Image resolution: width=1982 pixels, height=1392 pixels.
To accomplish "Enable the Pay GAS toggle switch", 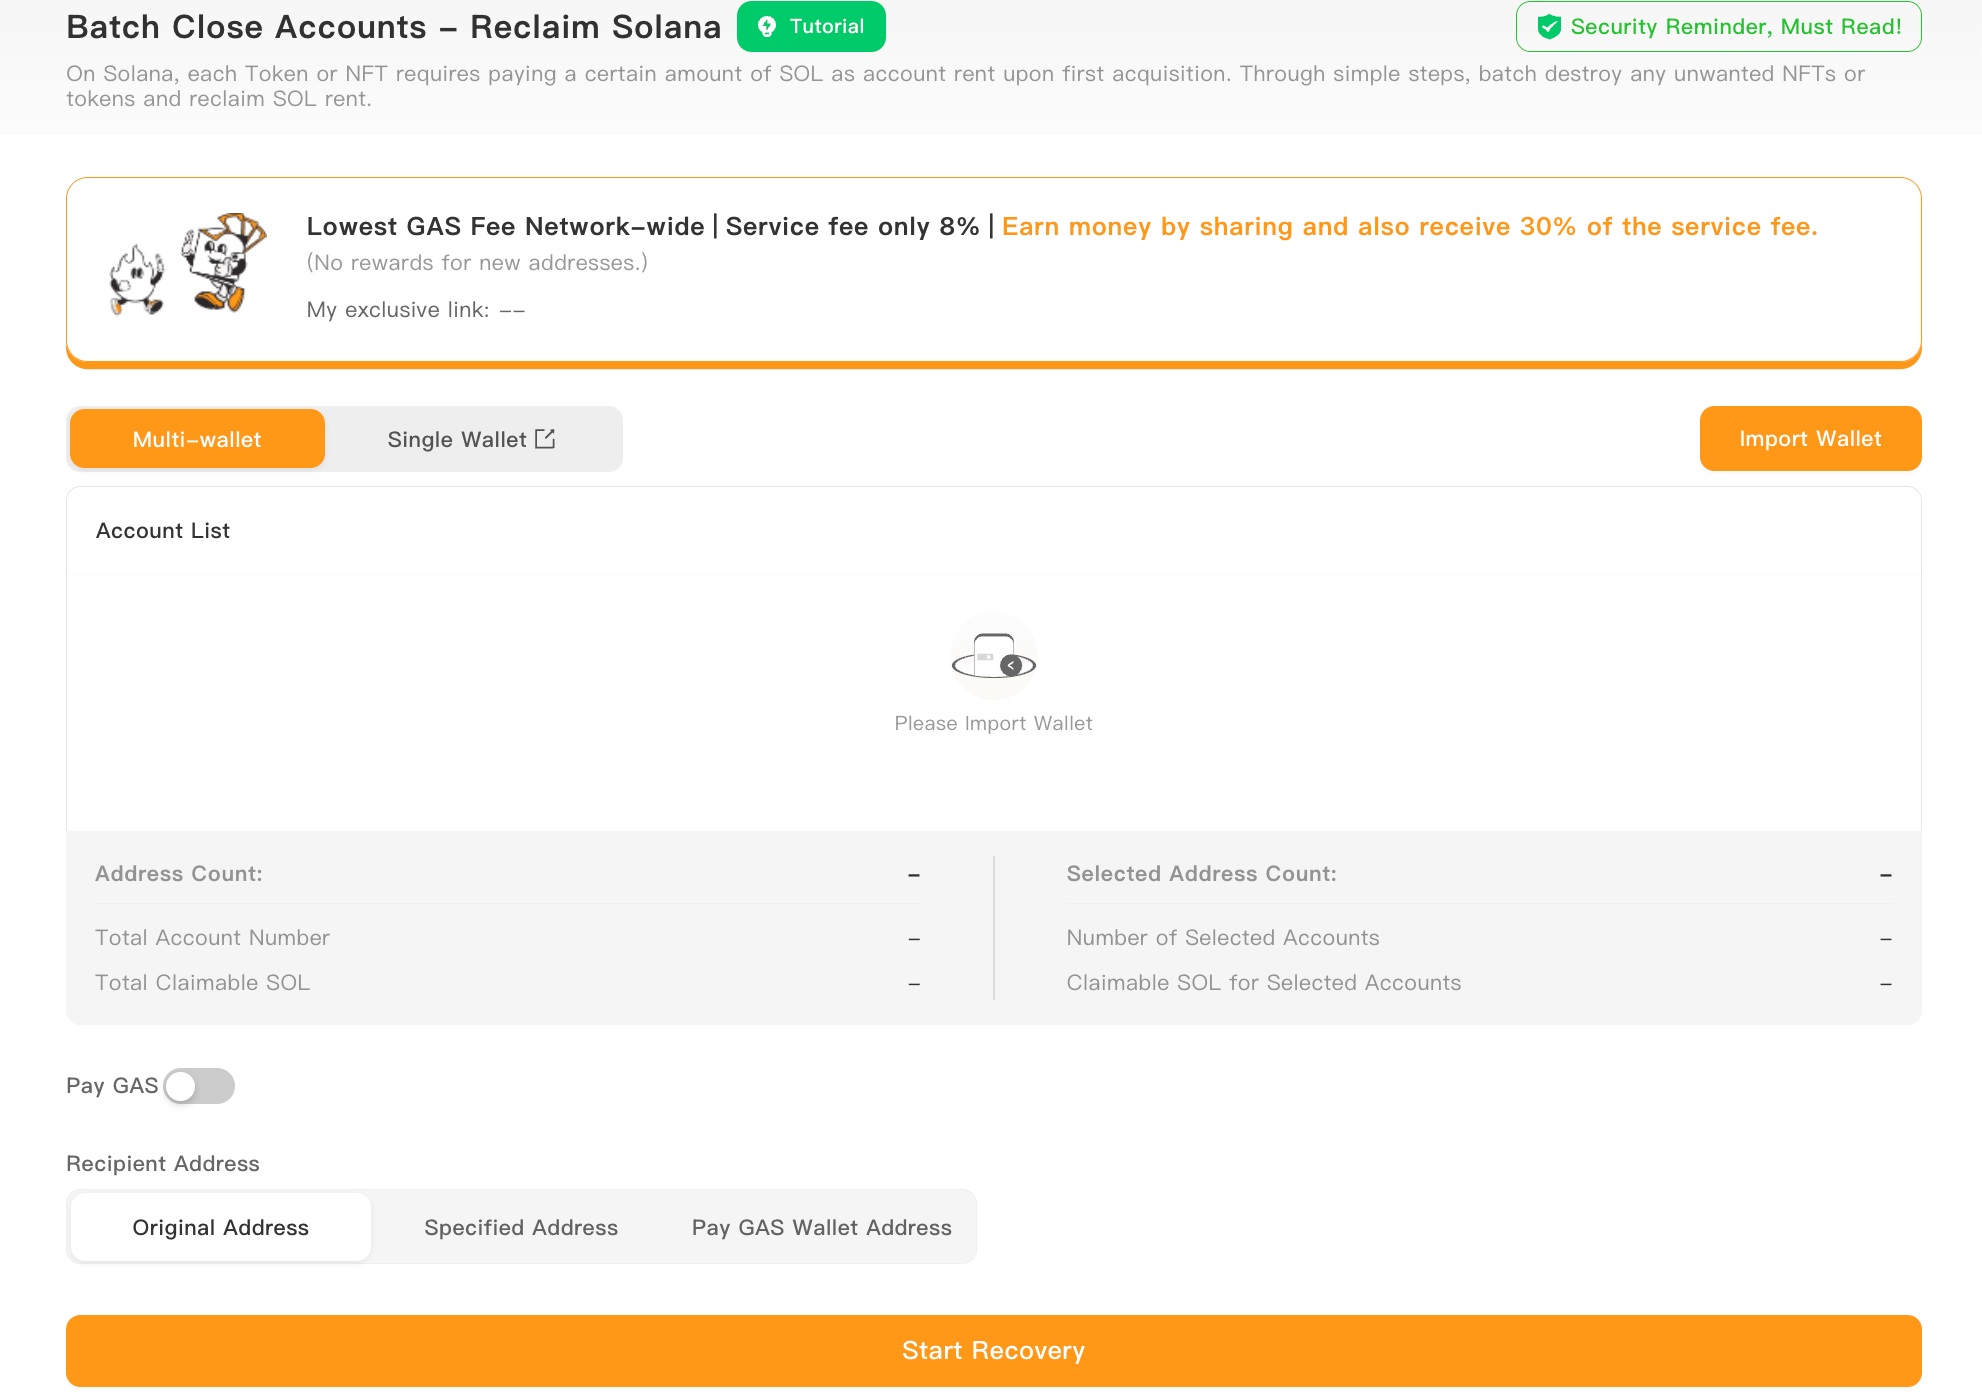I will pos(199,1086).
